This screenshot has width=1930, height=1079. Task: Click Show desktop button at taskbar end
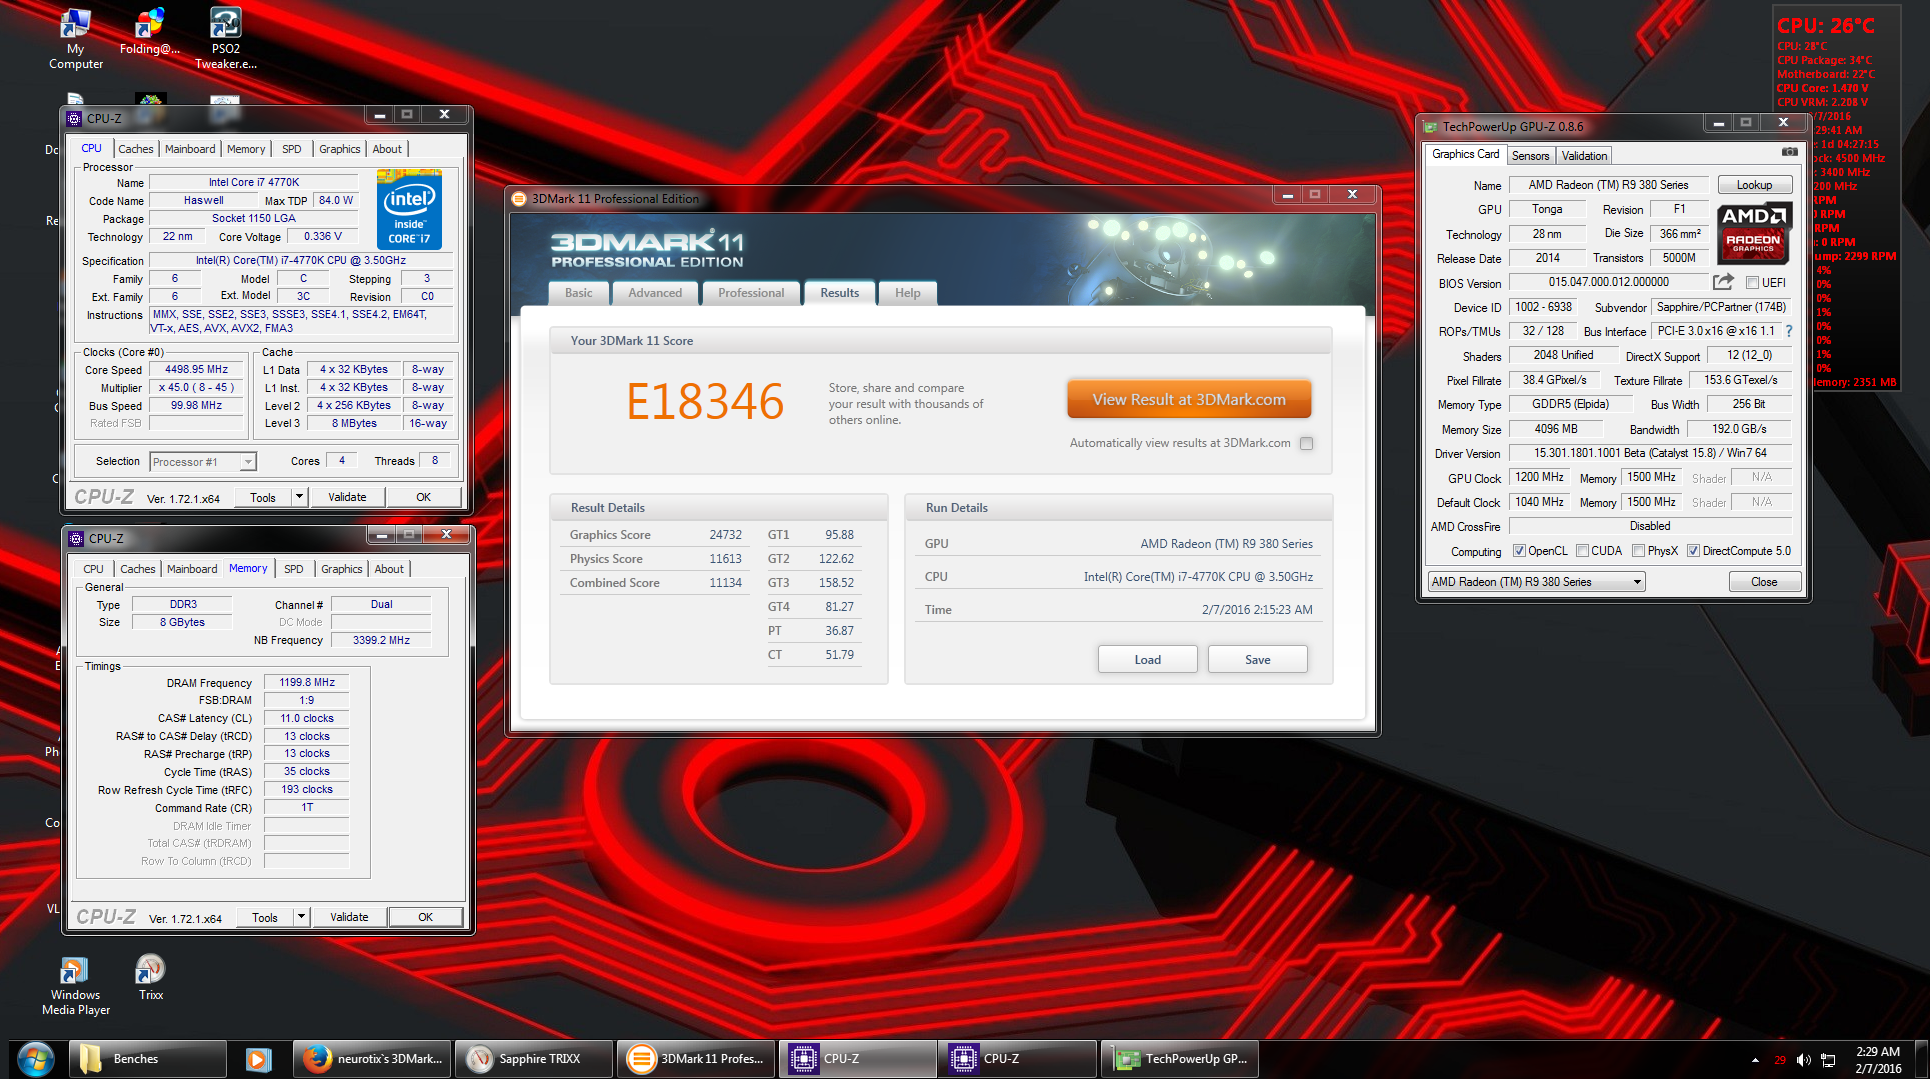pos(1922,1059)
